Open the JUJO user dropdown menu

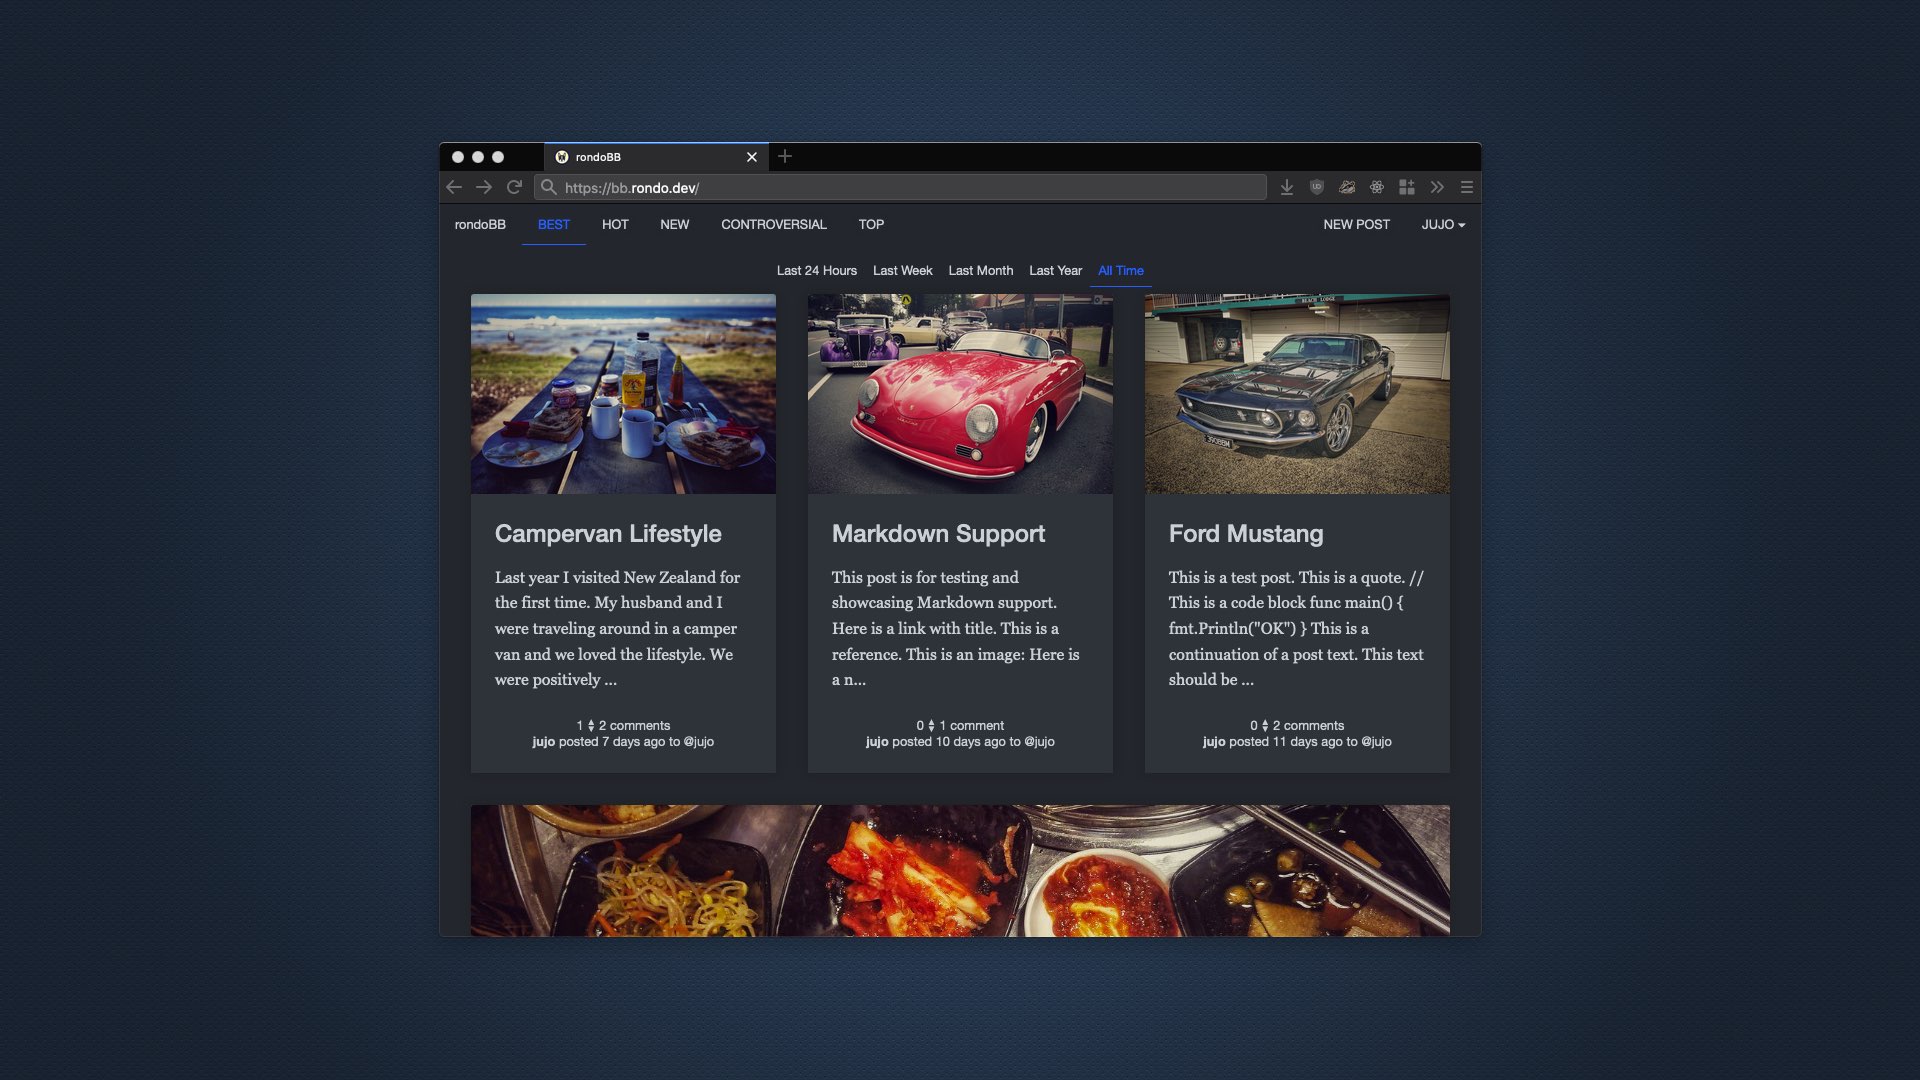click(x=1443, y=224)
